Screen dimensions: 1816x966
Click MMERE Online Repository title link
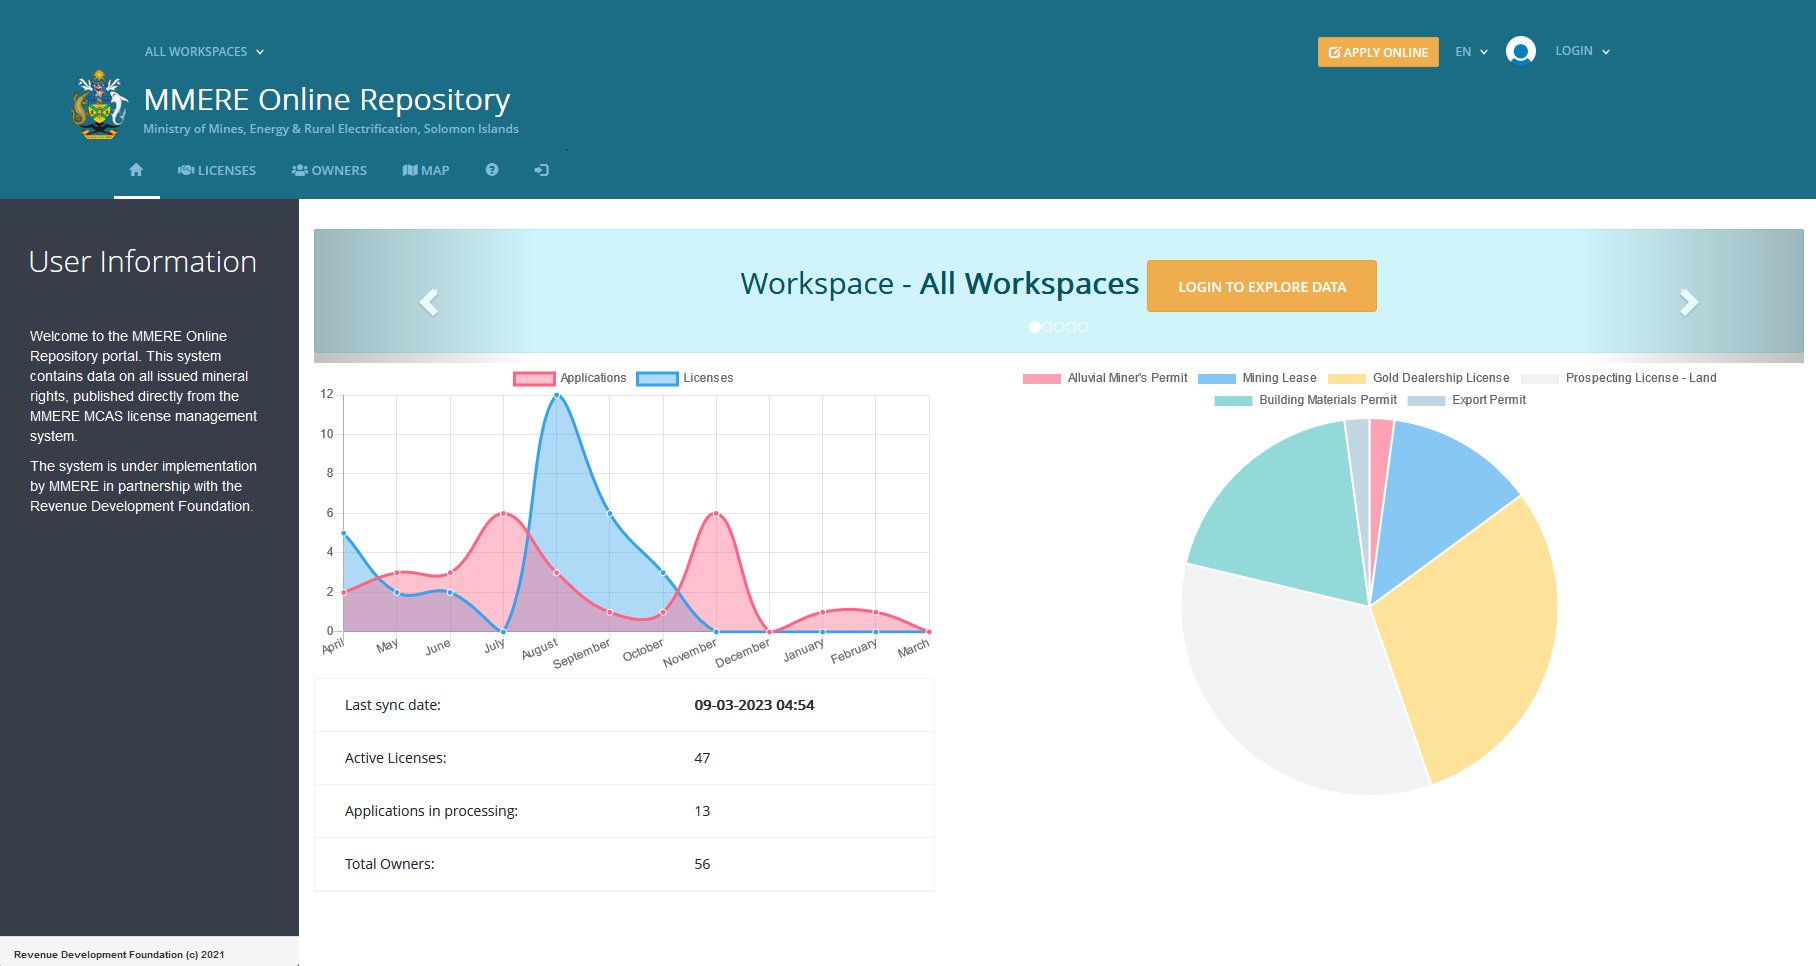click(x=327, y=99)
